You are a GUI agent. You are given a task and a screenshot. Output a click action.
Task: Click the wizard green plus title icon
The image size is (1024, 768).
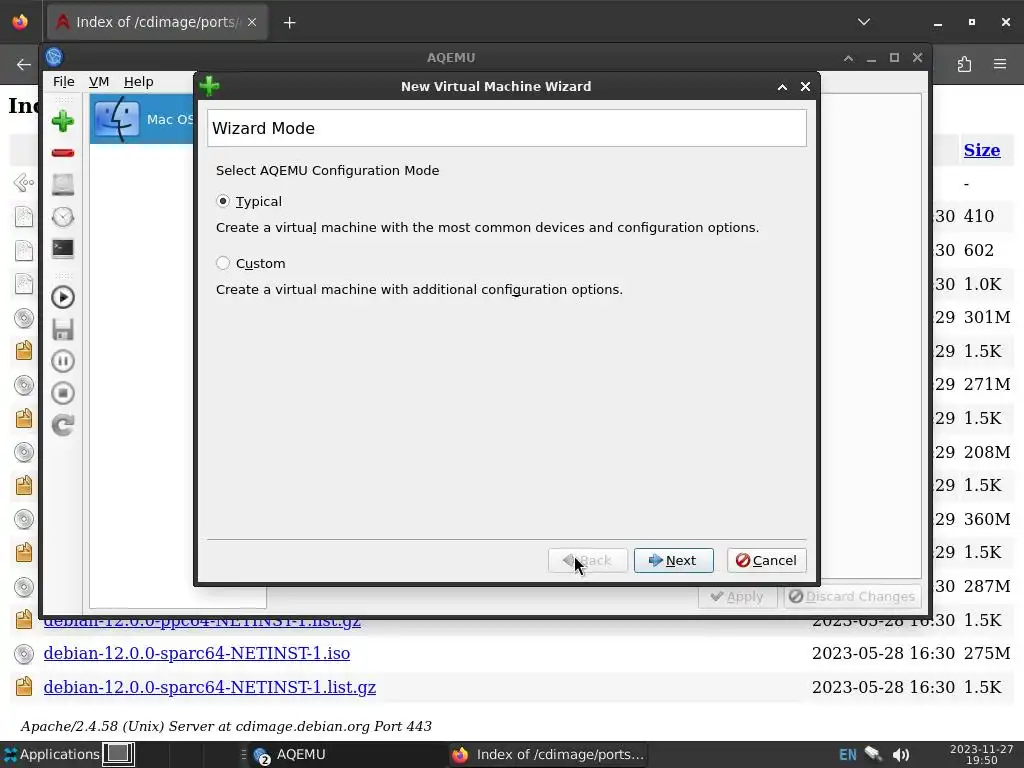point(210,86)
